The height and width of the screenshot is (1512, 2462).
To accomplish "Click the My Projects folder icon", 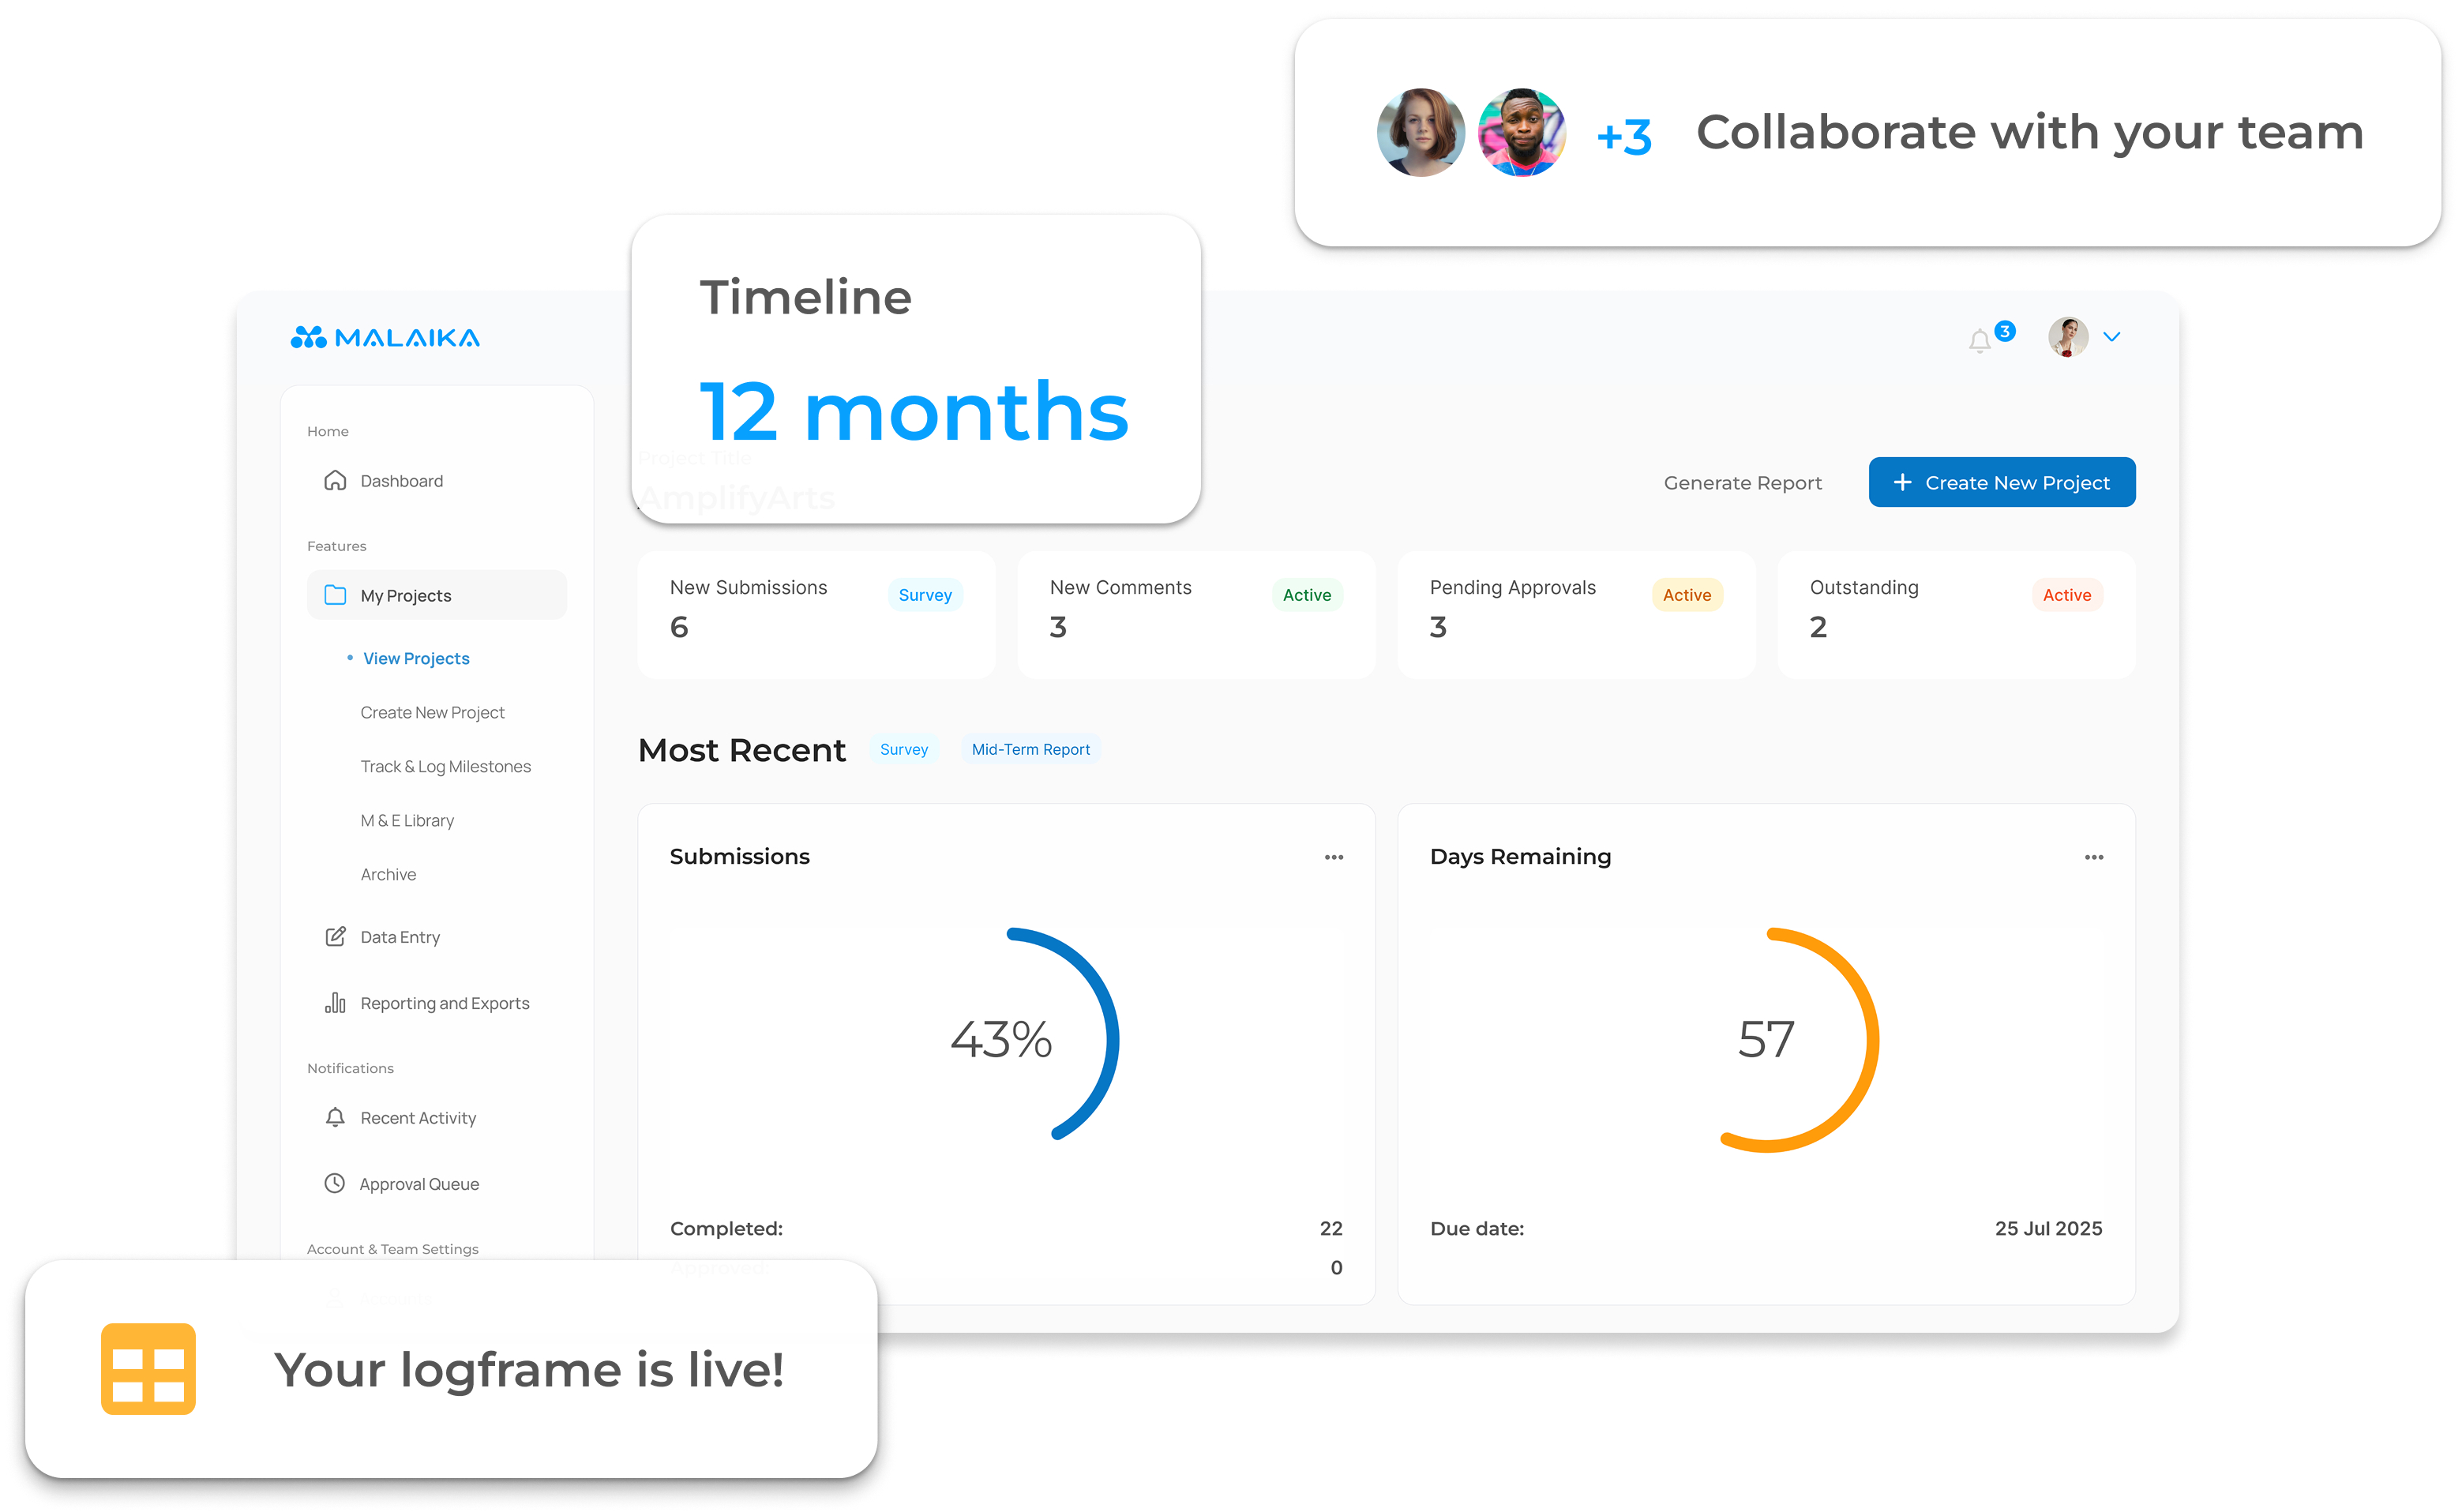I will (335, 595).
